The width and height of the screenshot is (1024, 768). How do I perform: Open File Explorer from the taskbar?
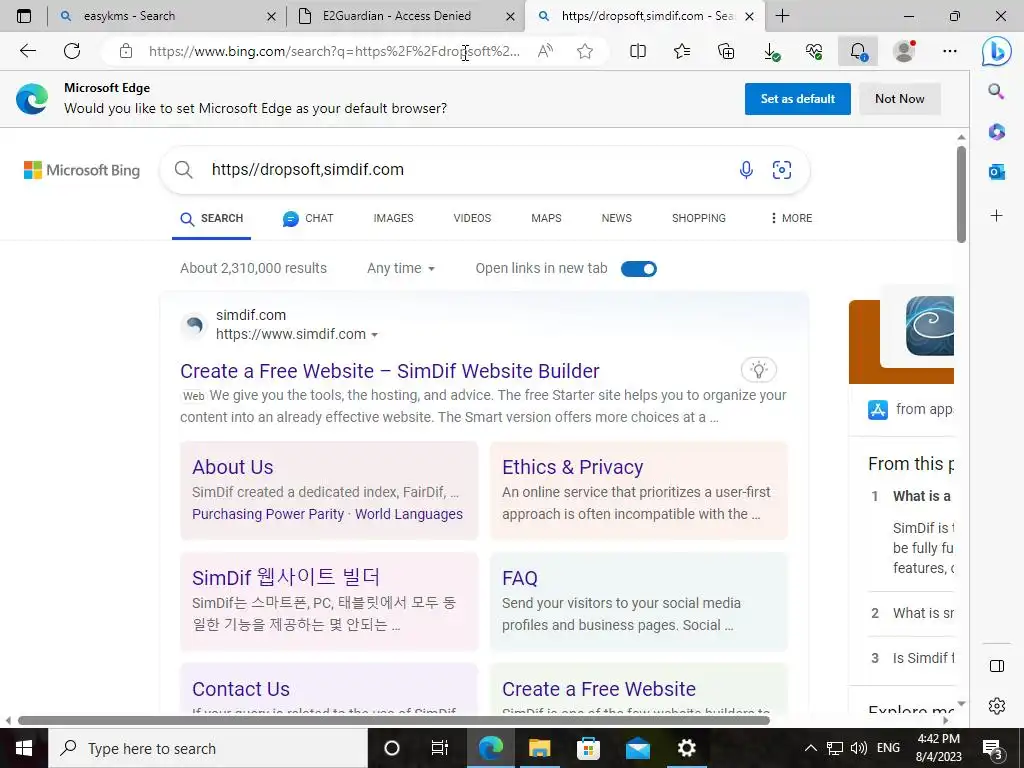[x=539, y=748]
